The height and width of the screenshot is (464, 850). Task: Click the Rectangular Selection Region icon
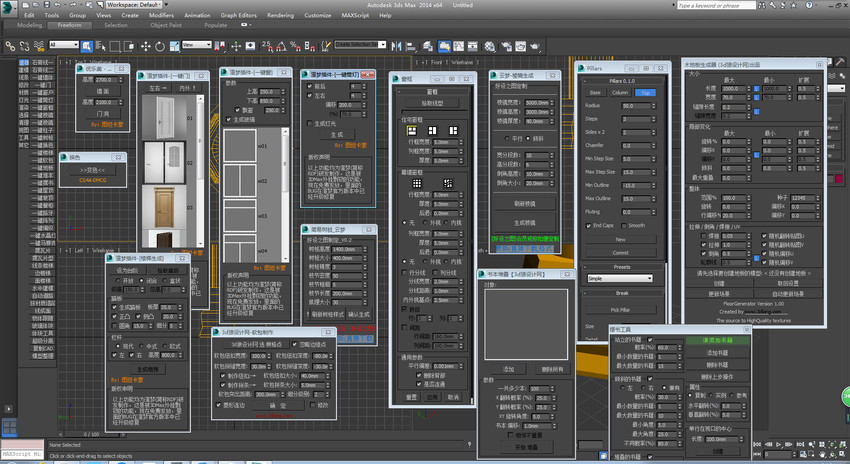[115, 46]
